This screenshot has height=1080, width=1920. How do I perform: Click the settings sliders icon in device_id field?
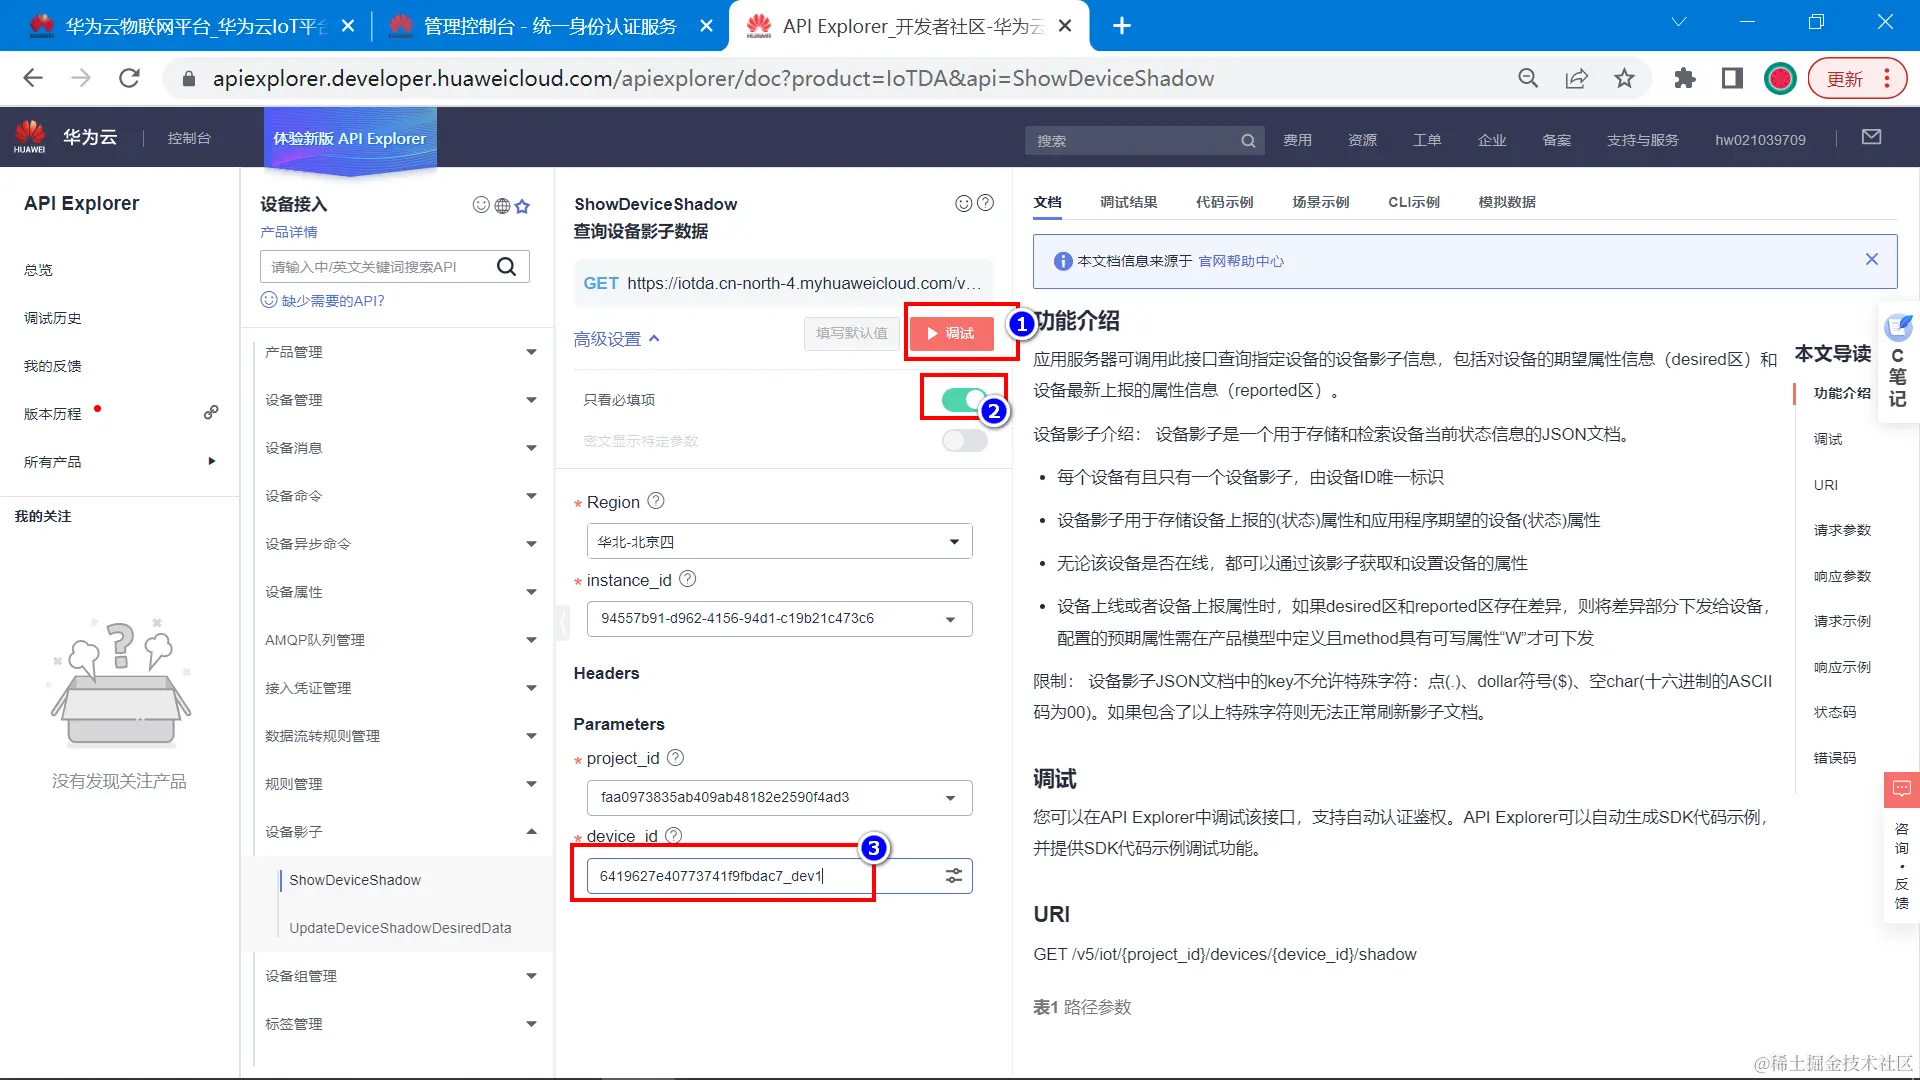[954, 876]
